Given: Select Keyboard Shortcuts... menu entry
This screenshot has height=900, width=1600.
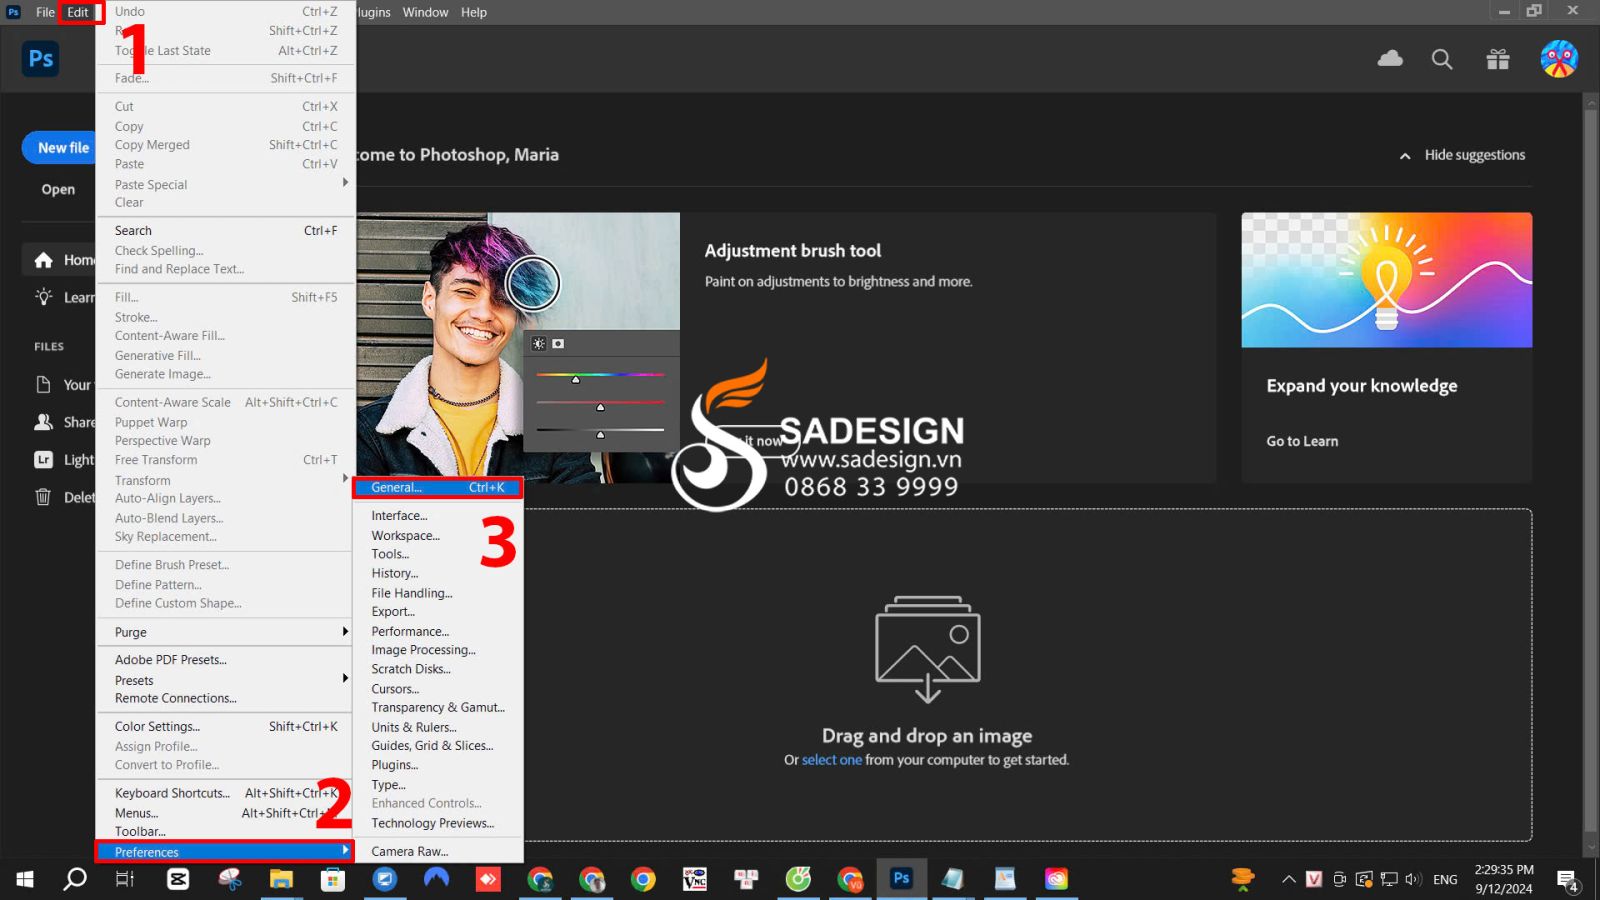Looking at the screenshot, I should 226,793.
